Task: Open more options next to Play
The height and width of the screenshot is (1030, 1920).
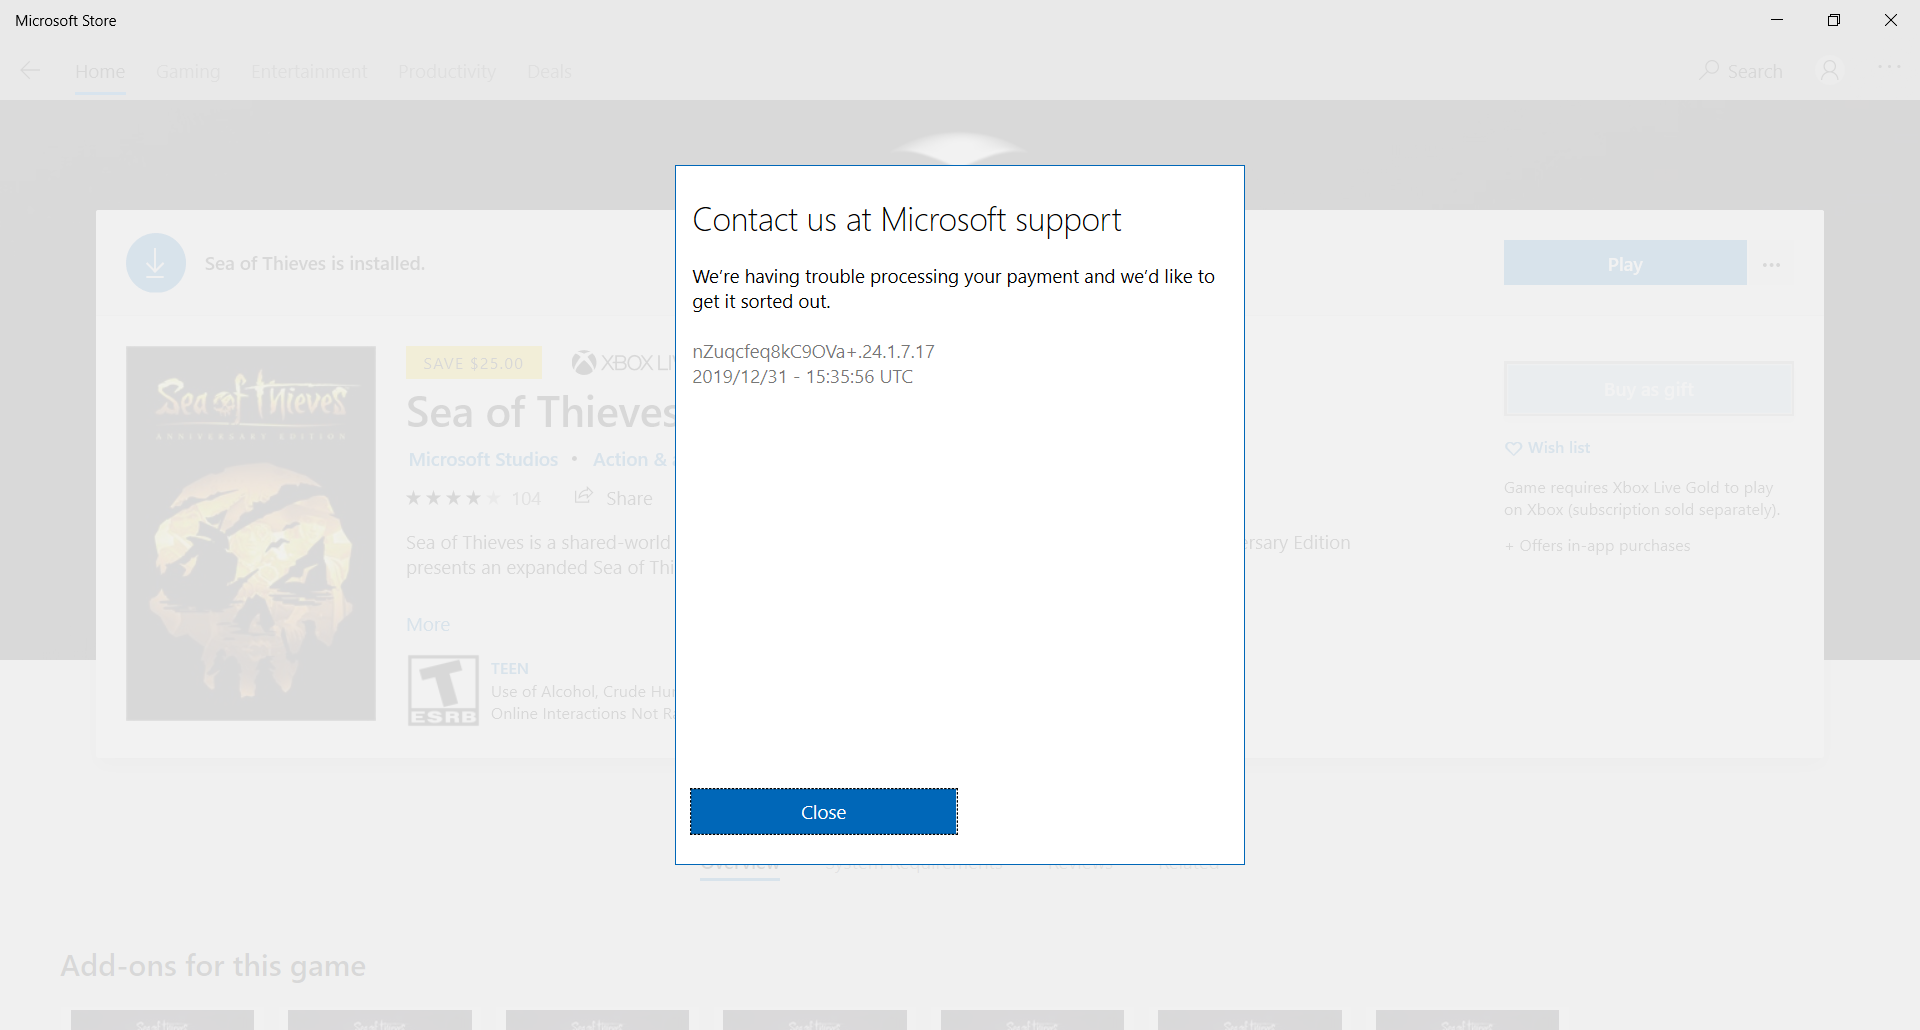Action: click(1772, 264)
